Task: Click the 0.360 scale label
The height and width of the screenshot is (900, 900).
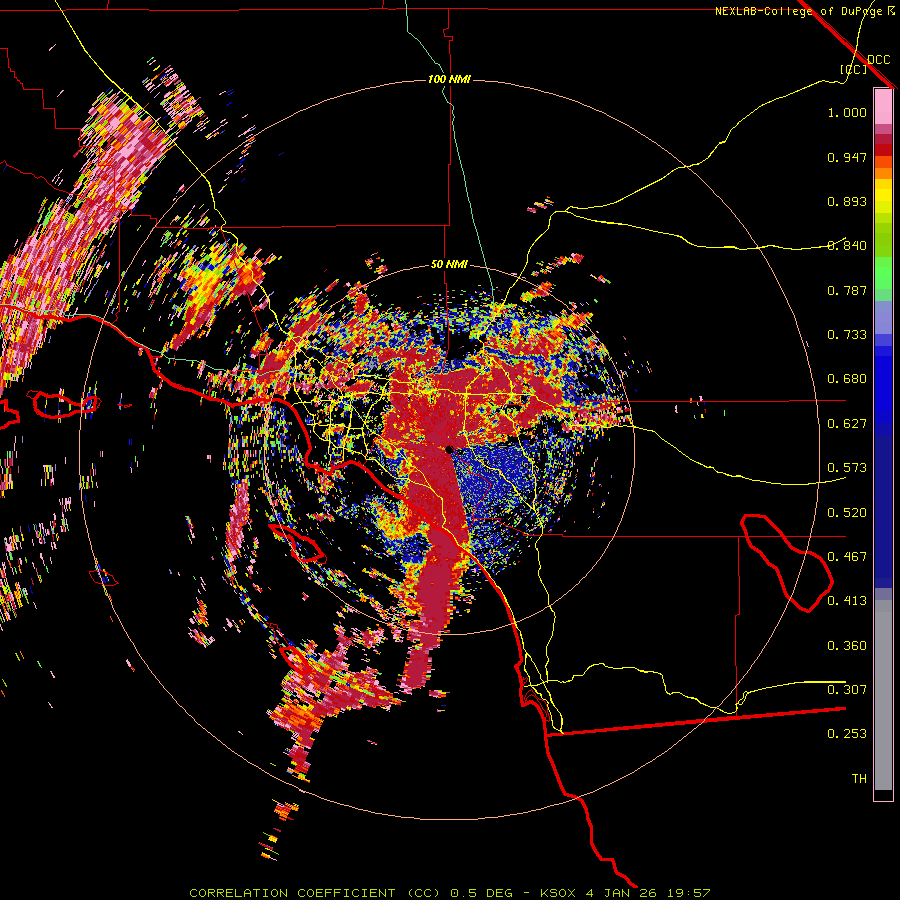Action: [x=847, y=646]
